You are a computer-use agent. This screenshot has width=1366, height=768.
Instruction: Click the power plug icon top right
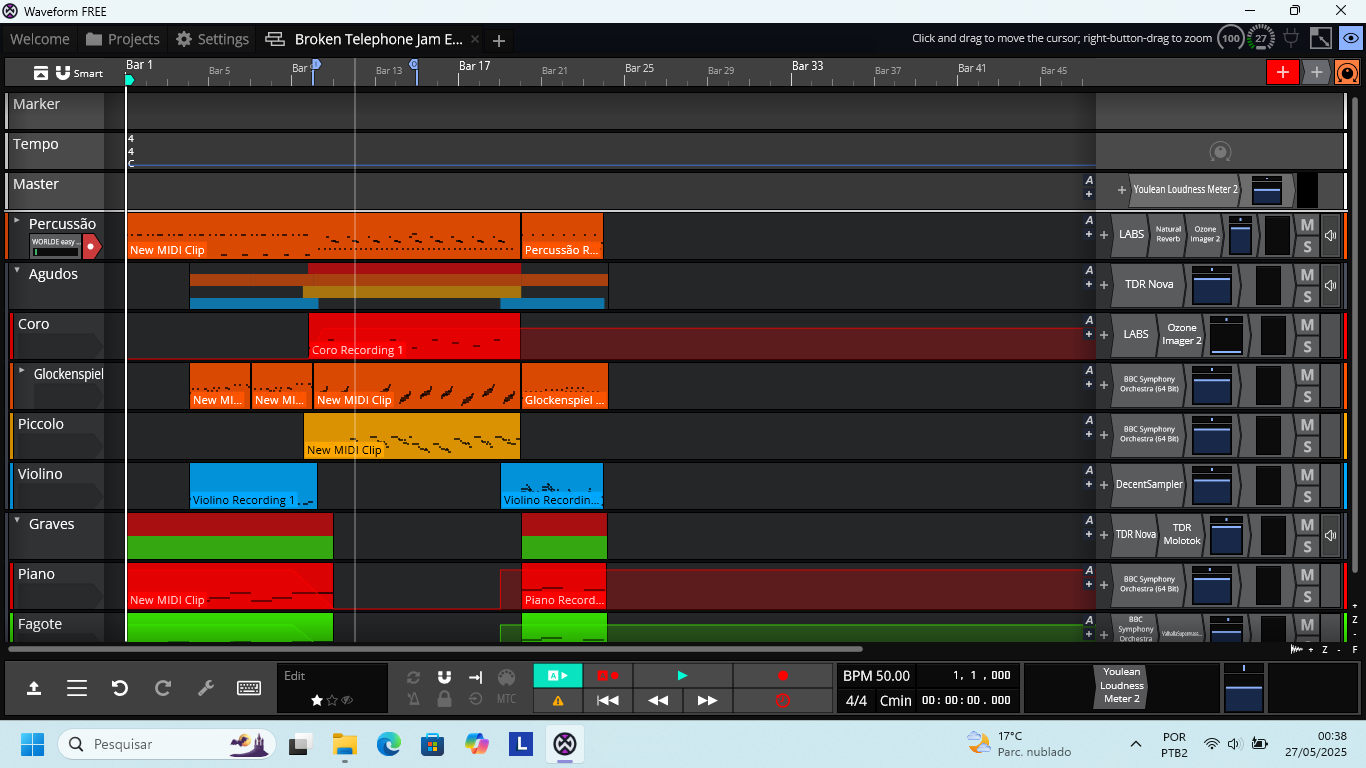pos(1291,38)
